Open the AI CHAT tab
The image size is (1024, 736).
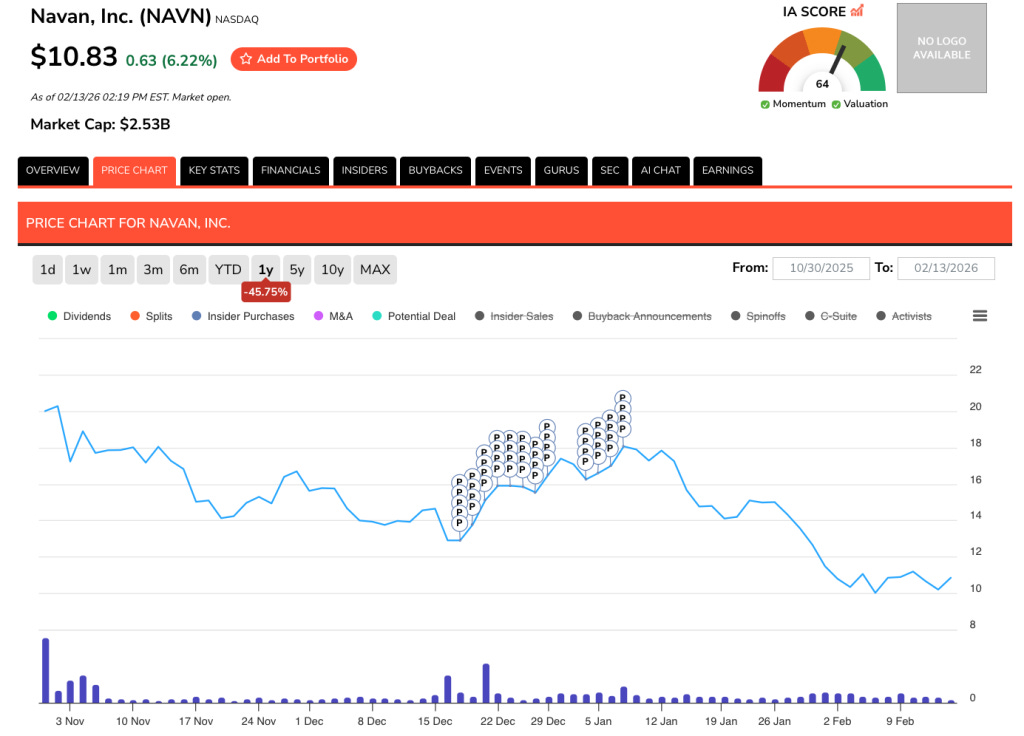click(x=661, y=171)
